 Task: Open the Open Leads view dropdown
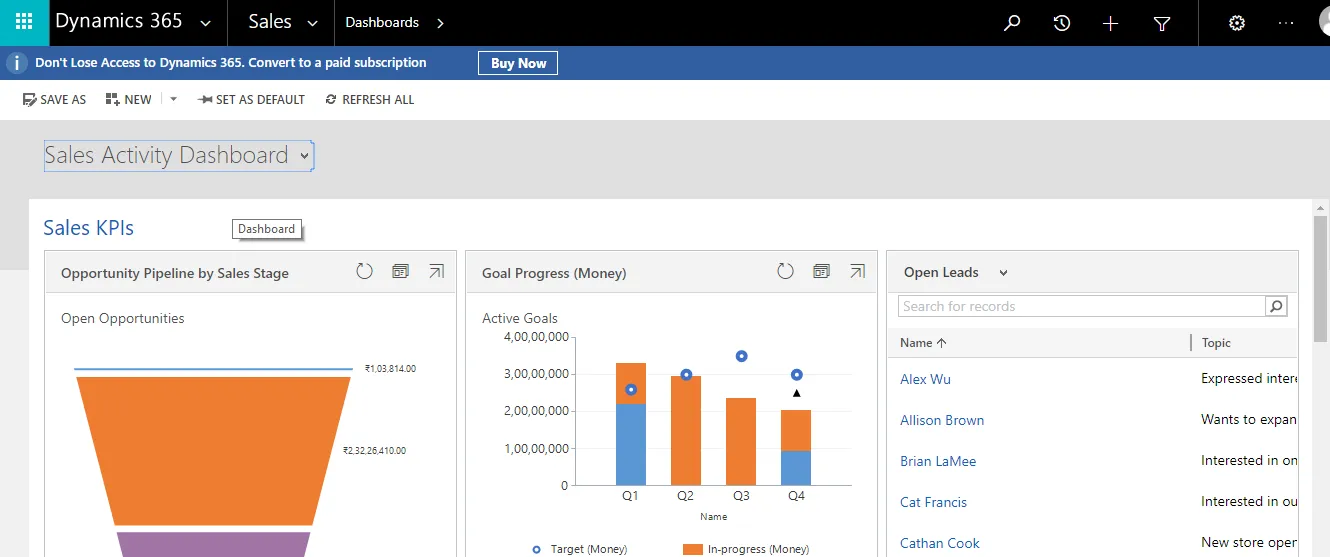(x=1004, y=273)
